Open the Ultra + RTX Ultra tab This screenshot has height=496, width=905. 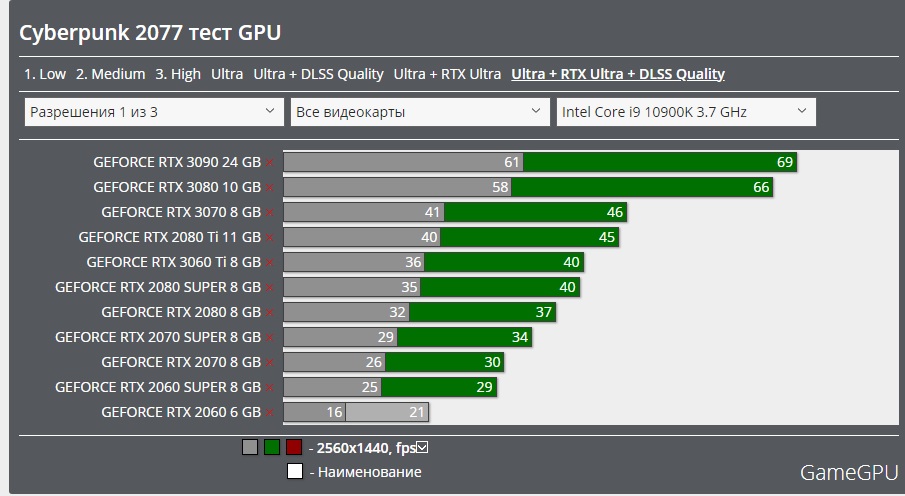click(447, 74)
